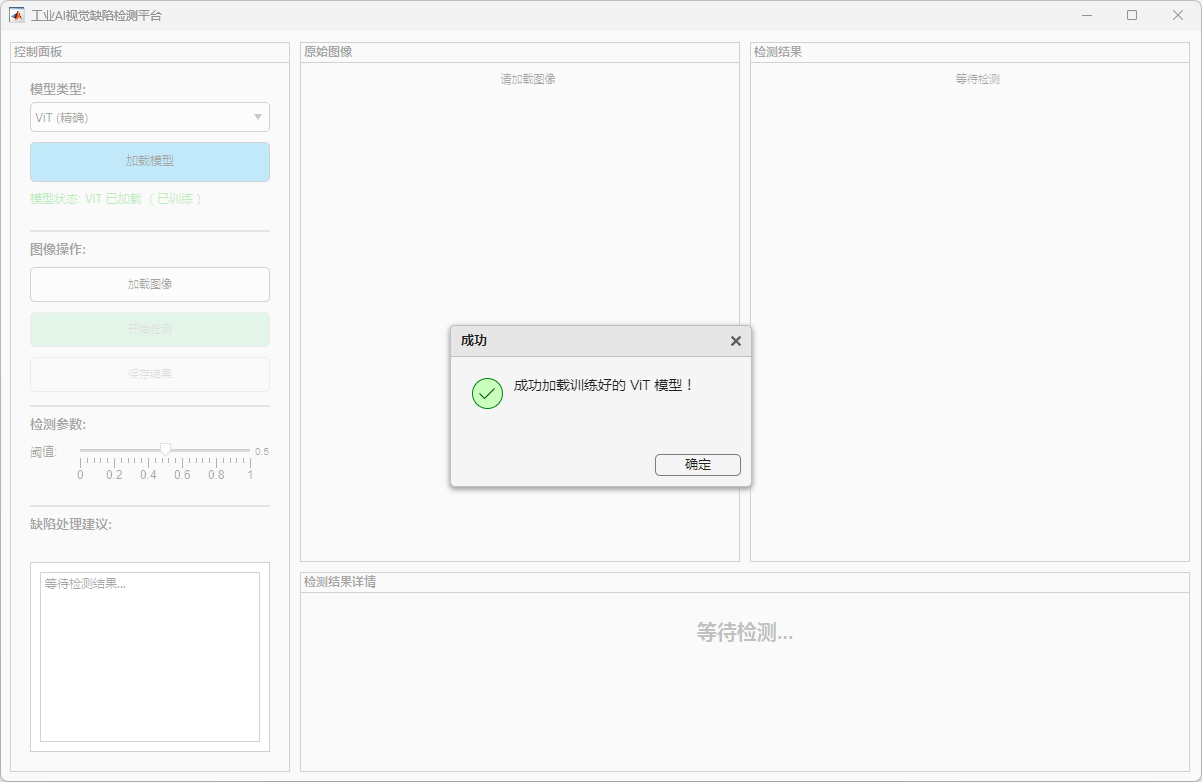
Task: Open the 模型类型 dropdown showing ViT (精确)
Action: [150, 117]
